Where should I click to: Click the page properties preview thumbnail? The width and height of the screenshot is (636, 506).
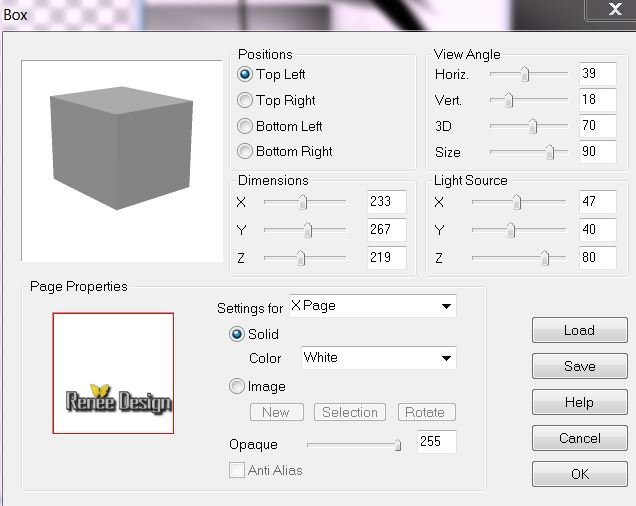113,373
